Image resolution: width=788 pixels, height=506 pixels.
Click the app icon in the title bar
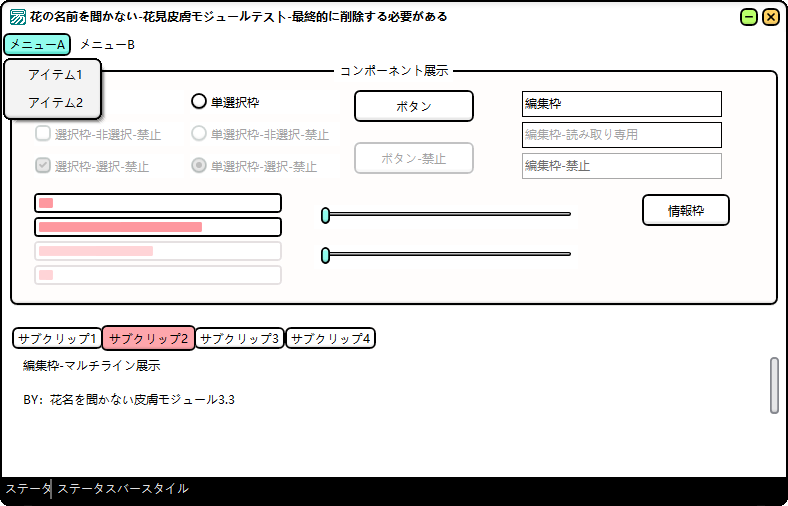pos(18,17)
